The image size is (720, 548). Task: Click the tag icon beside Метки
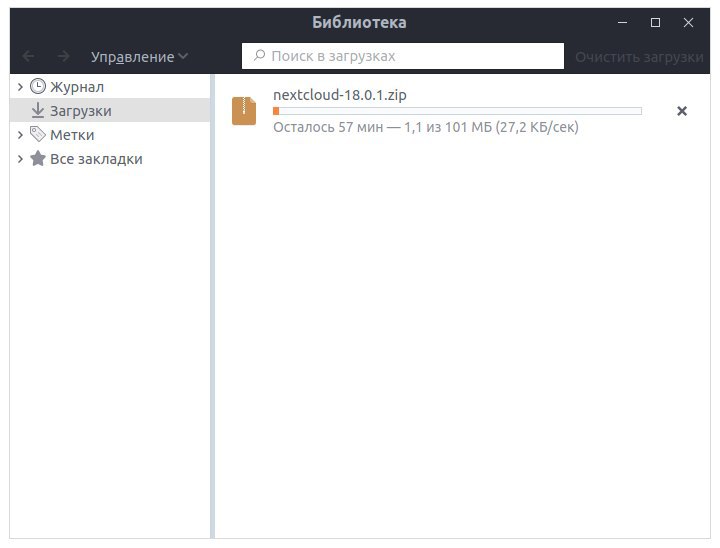pyautogui.click(x=38, y=134)
